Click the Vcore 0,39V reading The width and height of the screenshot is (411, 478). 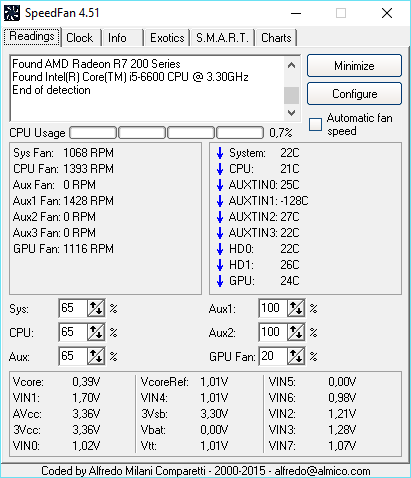click(56, 382)
